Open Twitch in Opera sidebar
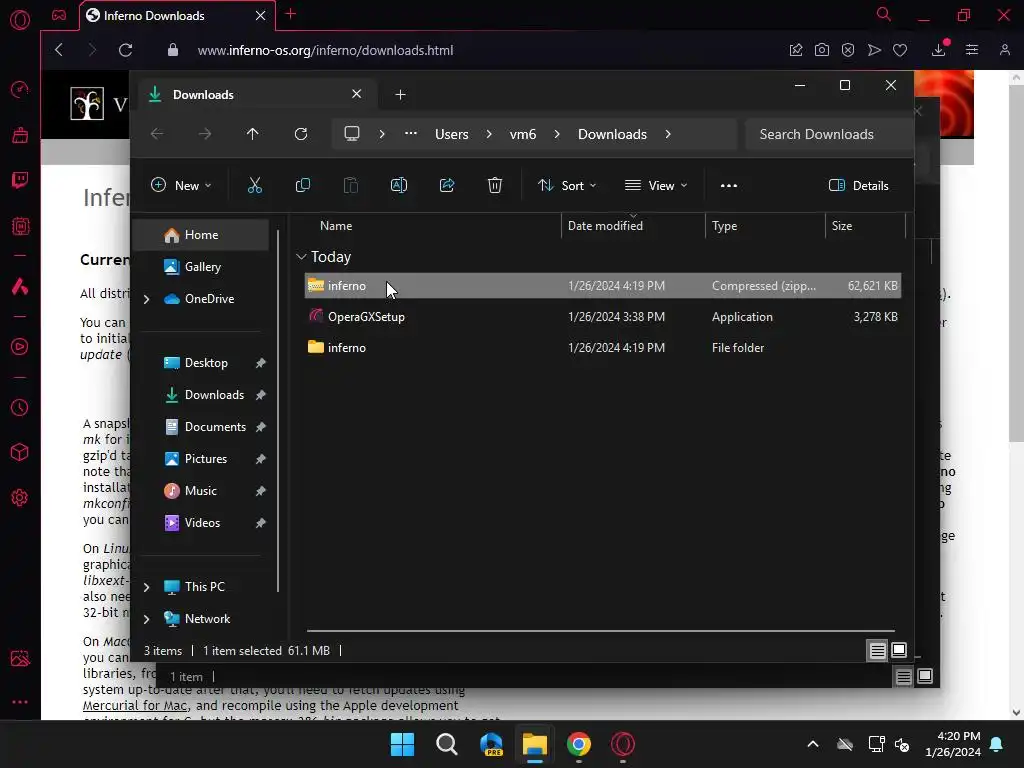1024x768 pixels. (x=20, y=180)
